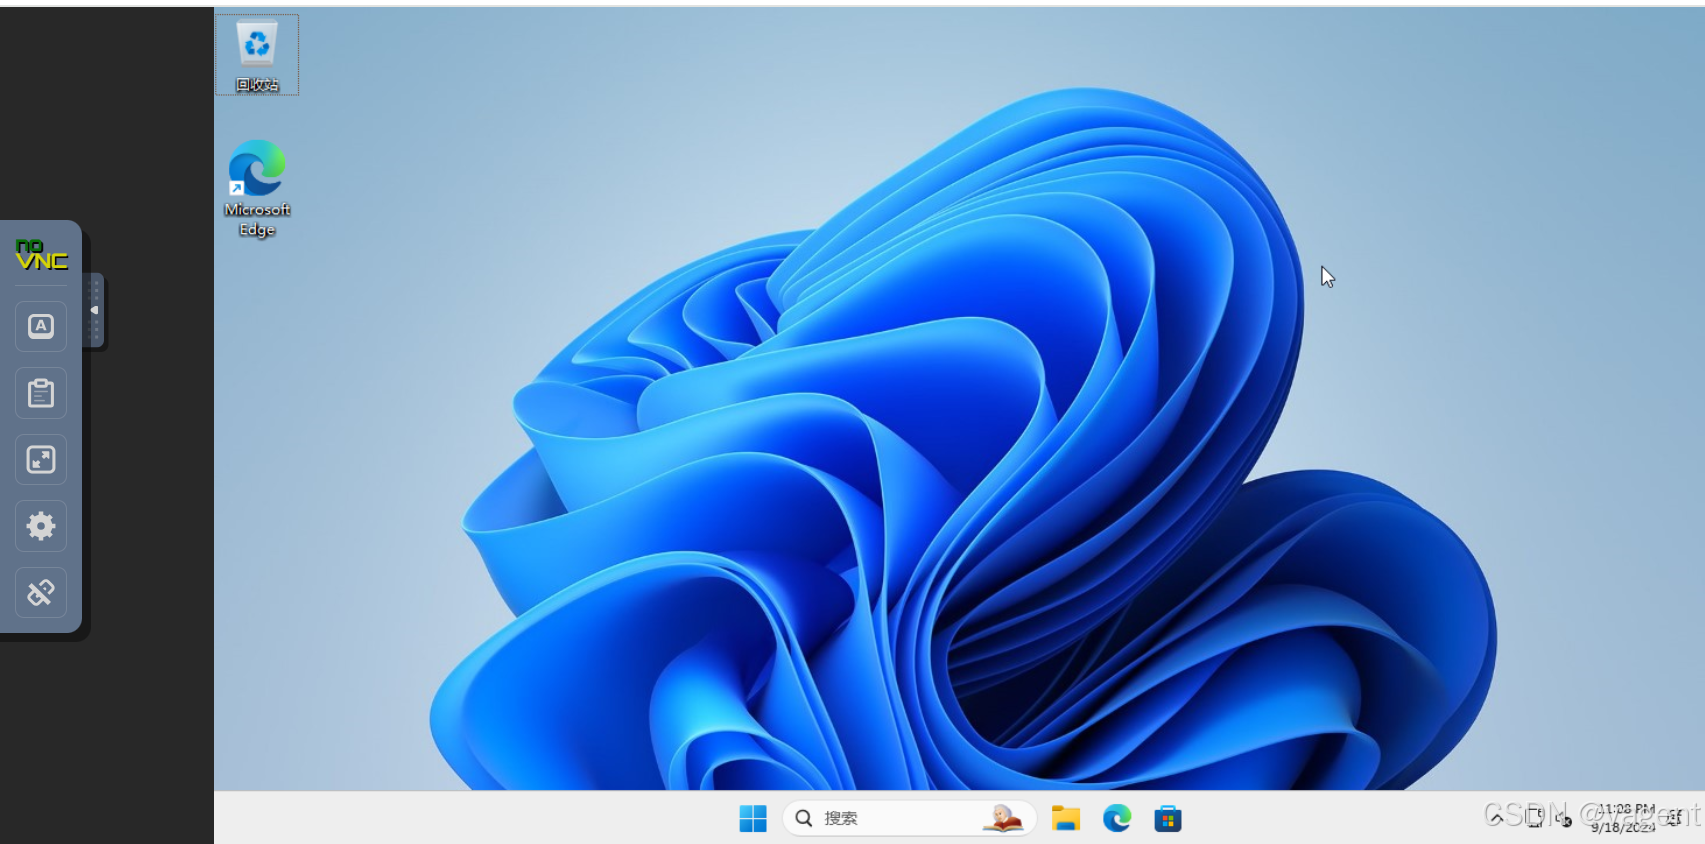Click the search highlight image in the search box

point(1003,818)
